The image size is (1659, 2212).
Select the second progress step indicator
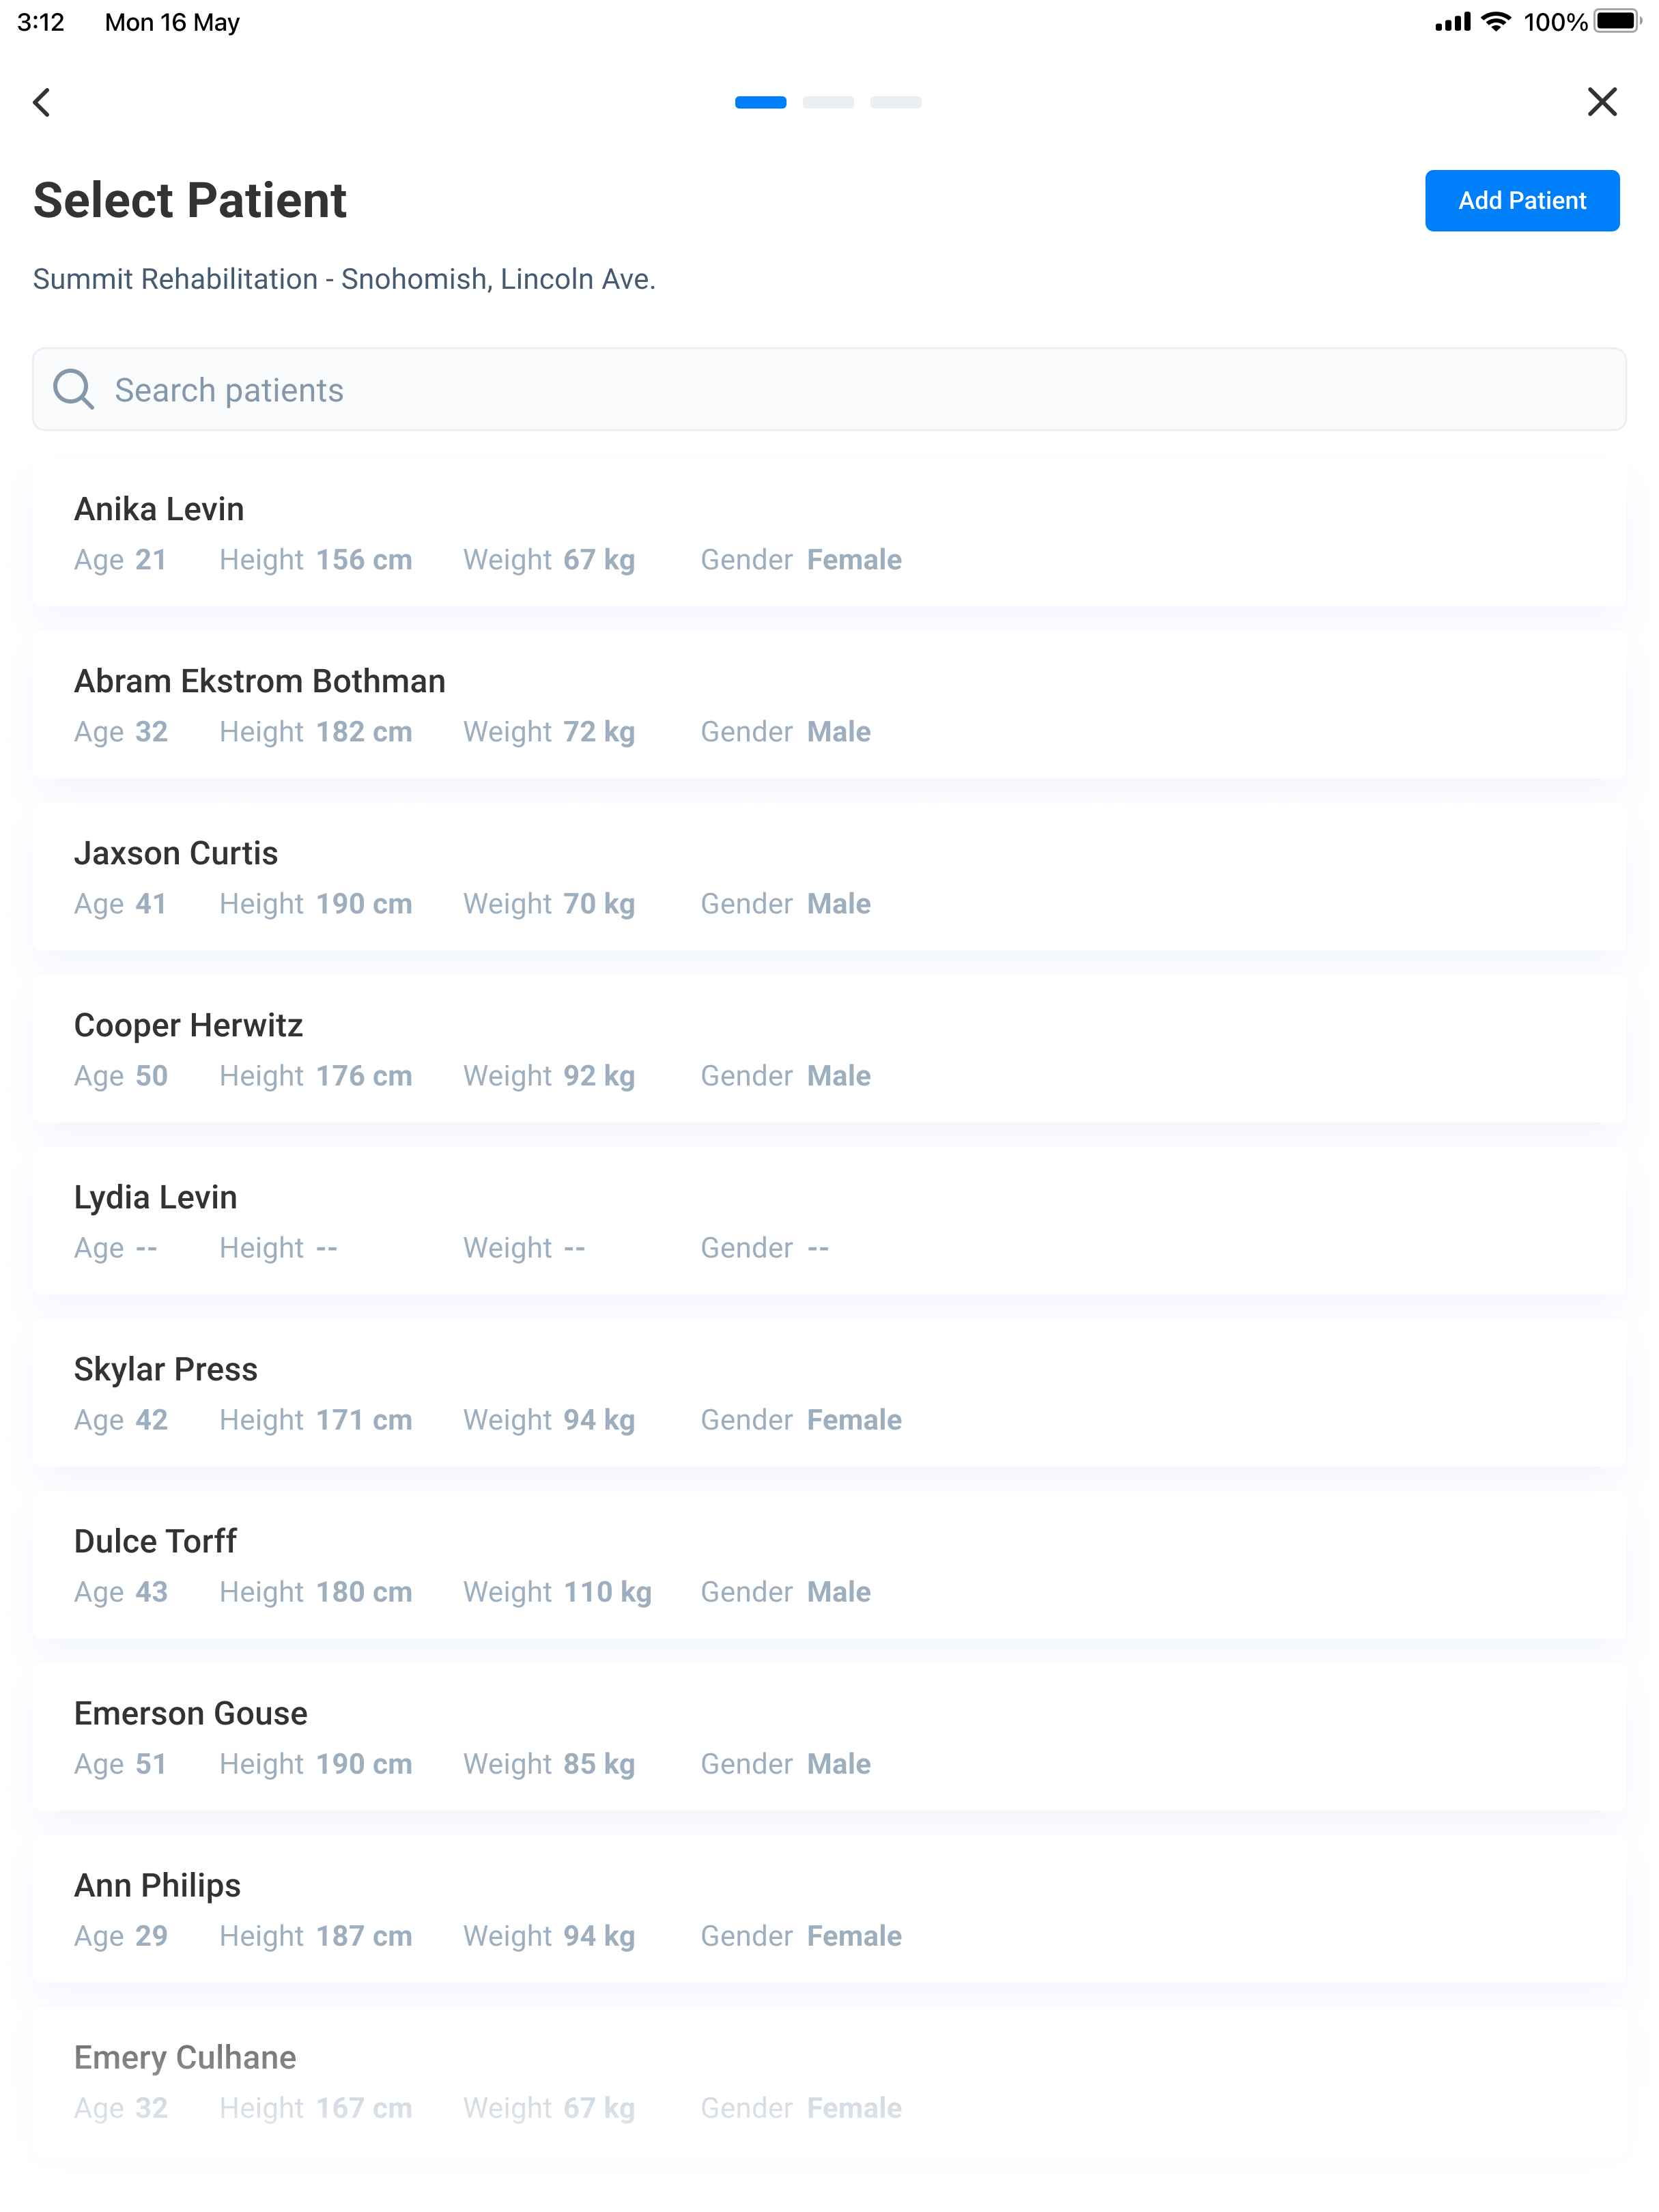coord(828,102)
